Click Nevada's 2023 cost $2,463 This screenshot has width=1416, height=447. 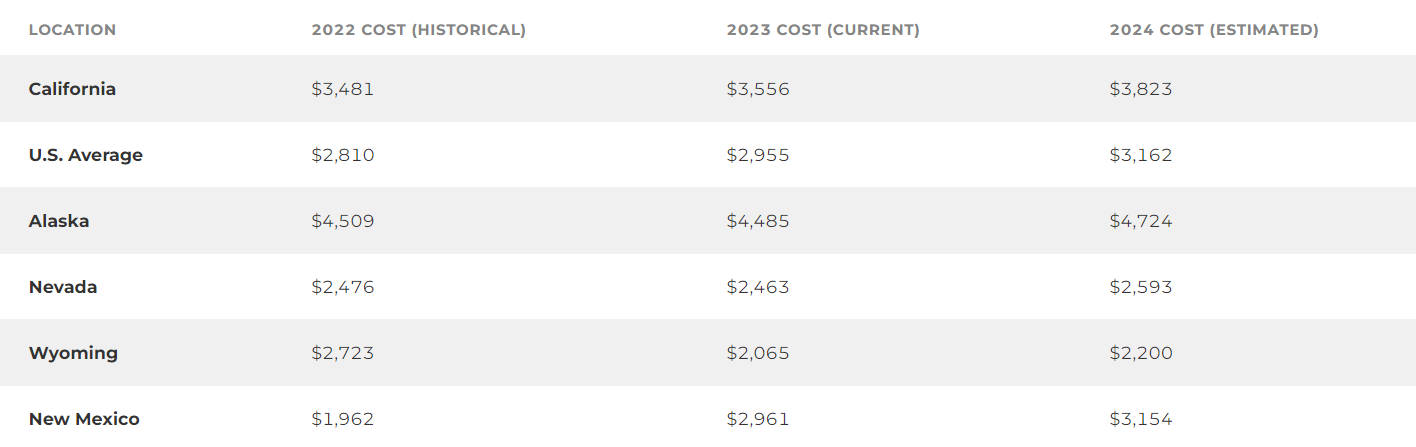758,287
